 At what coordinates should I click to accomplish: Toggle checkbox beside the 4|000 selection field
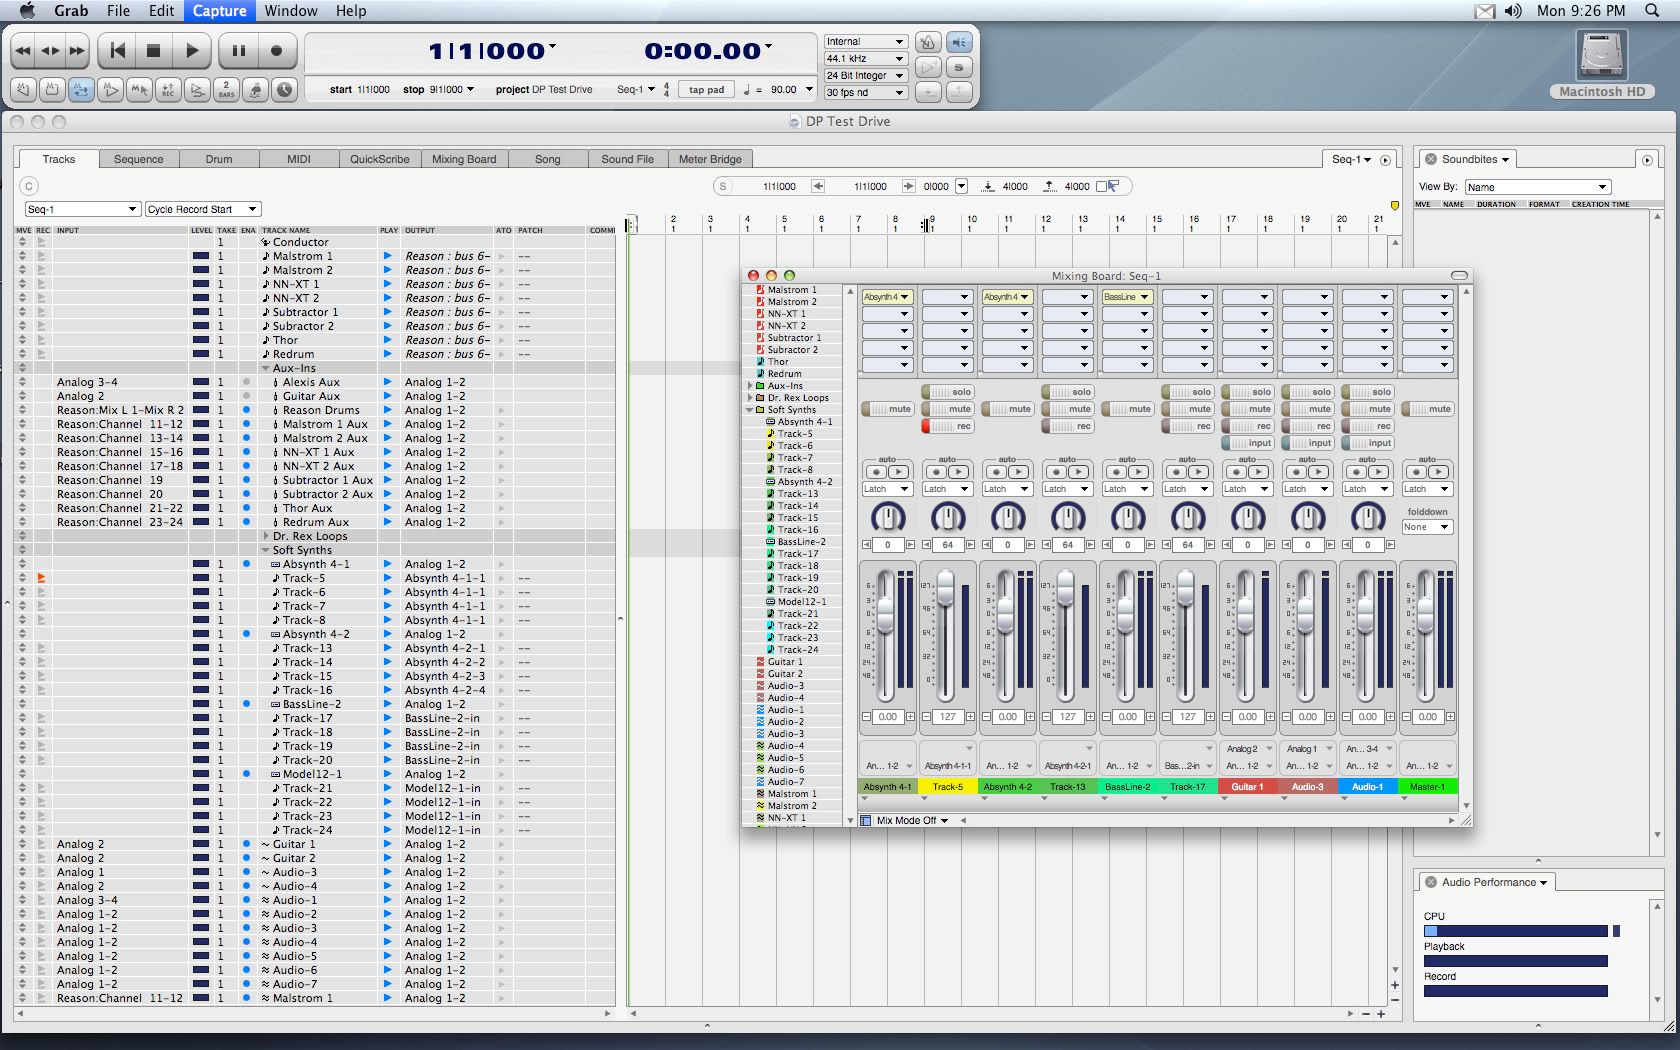(x=1102, y=186)
